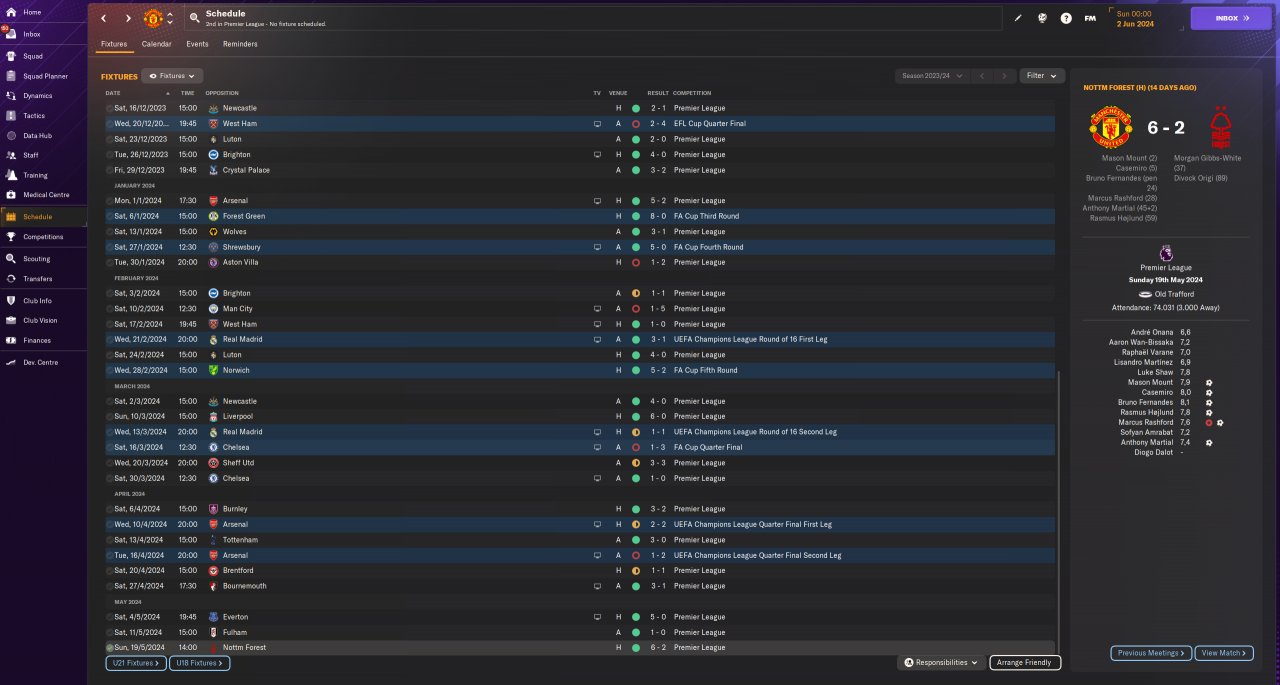Click View Match button

1224,653
